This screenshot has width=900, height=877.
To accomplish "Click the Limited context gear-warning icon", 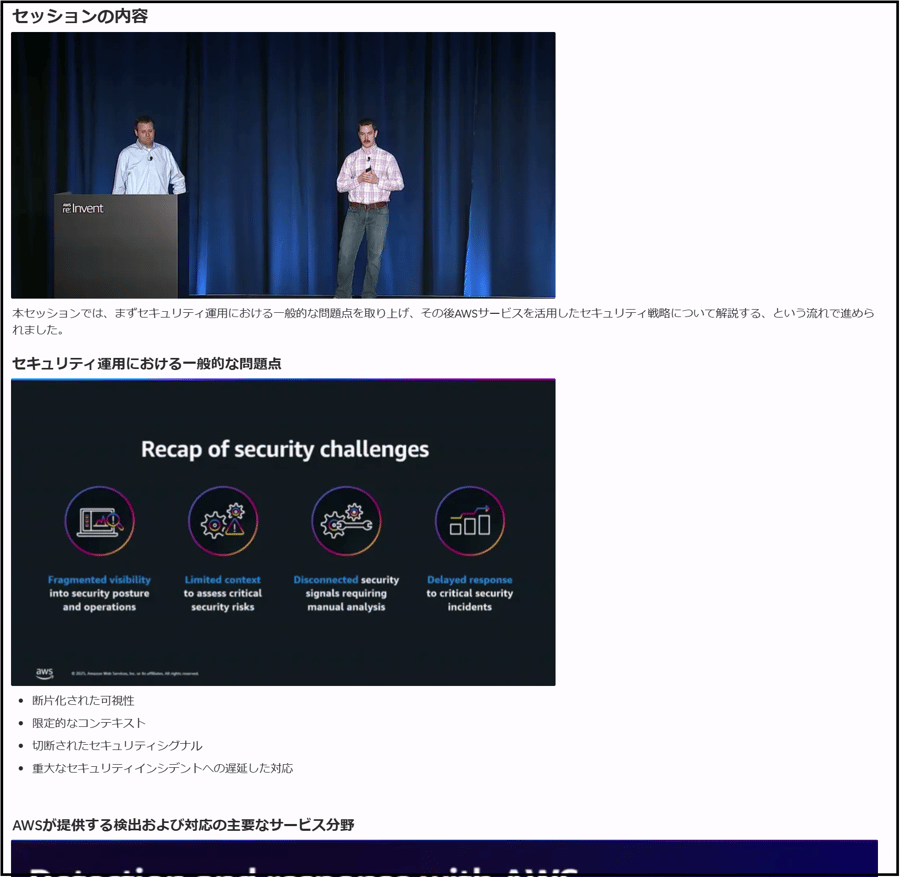I will tap(223, 520).
